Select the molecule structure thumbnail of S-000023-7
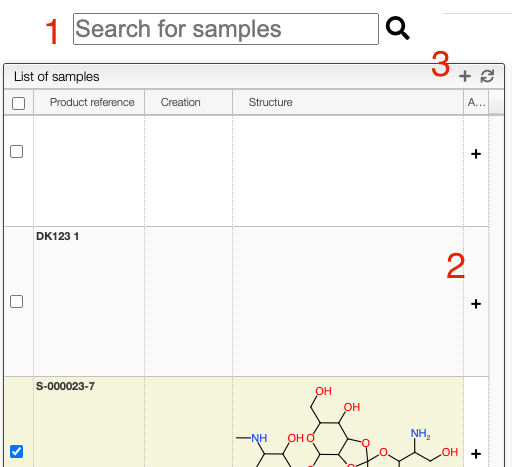Viewport: 512px width, 467px height. [347, 427]
